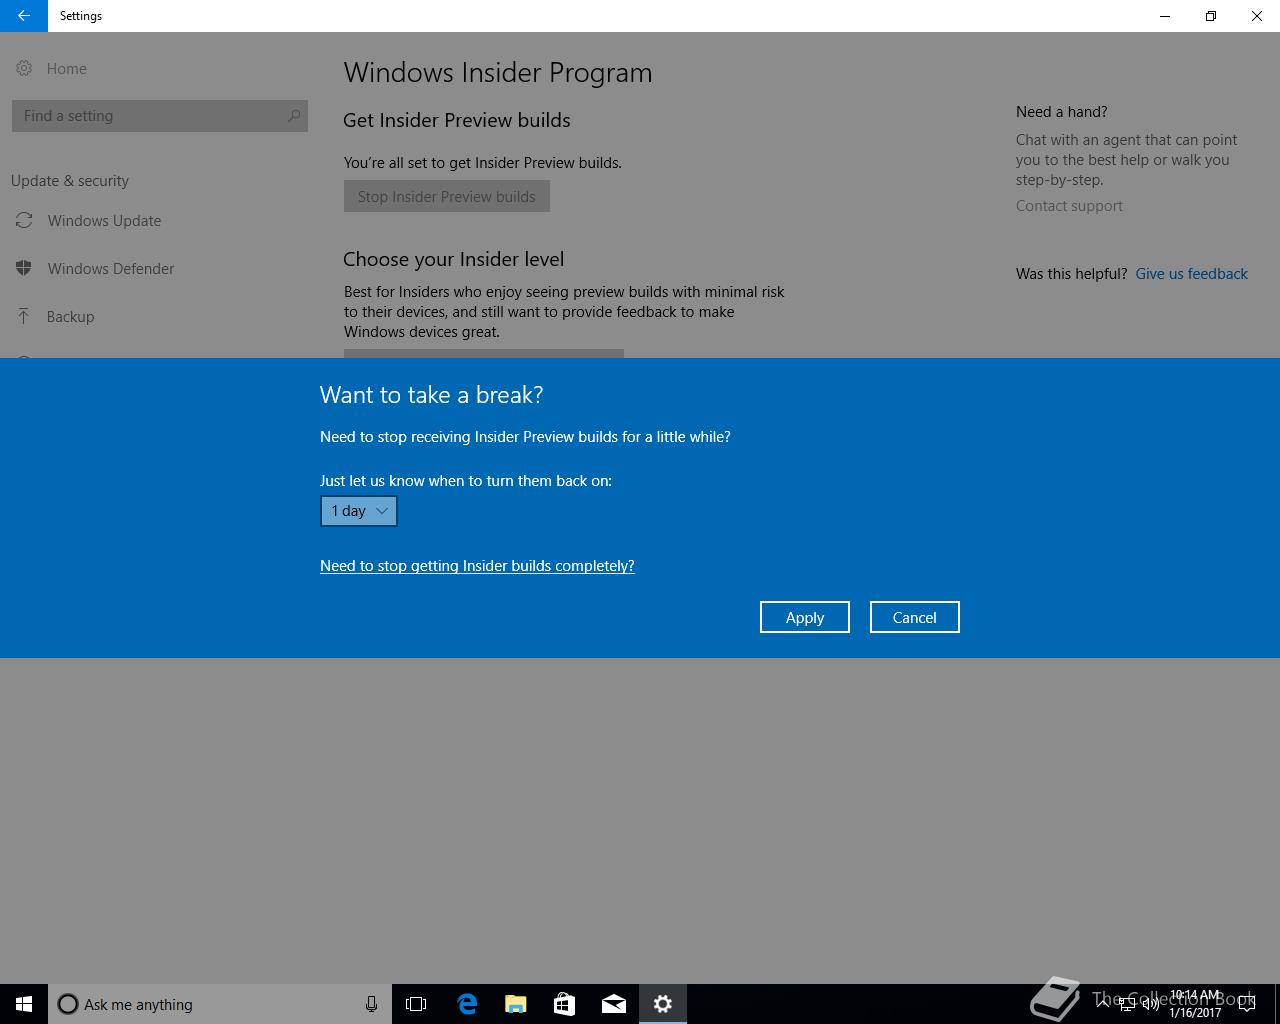
Task: Click the 'Want to take a break?' heading
Action: coord(431,395)
